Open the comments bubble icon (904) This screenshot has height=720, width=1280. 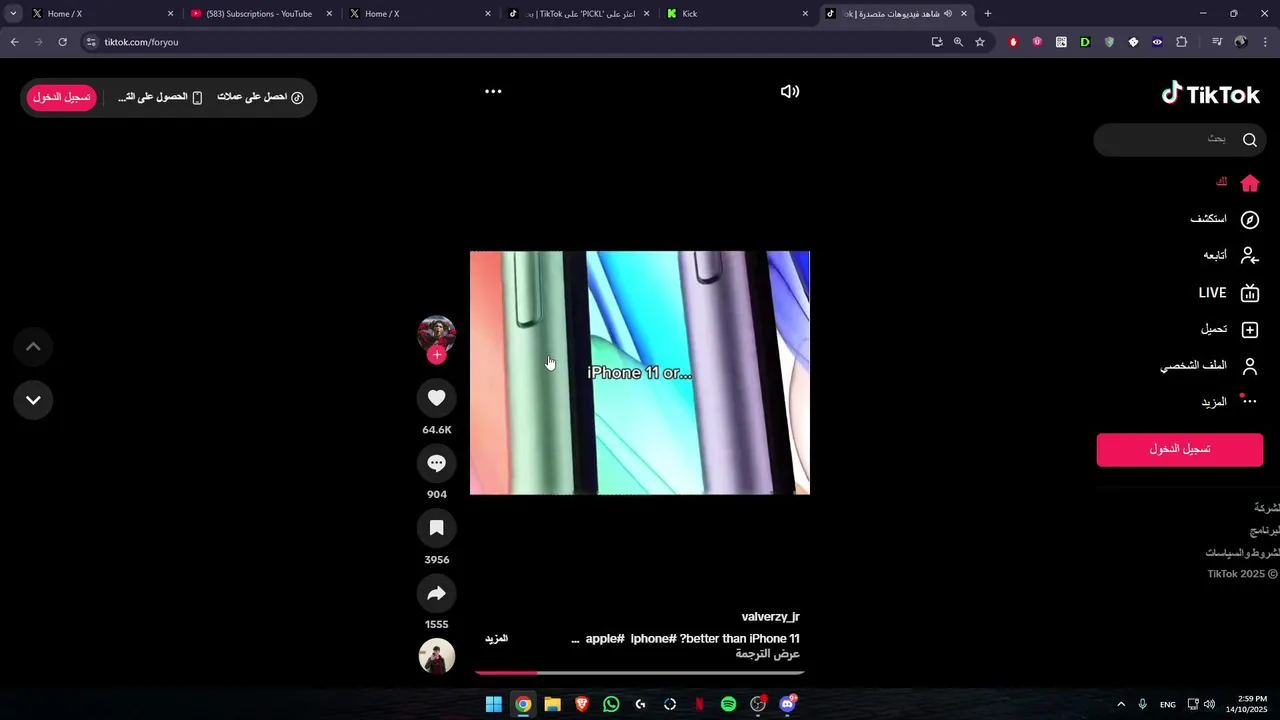(436, 463)
